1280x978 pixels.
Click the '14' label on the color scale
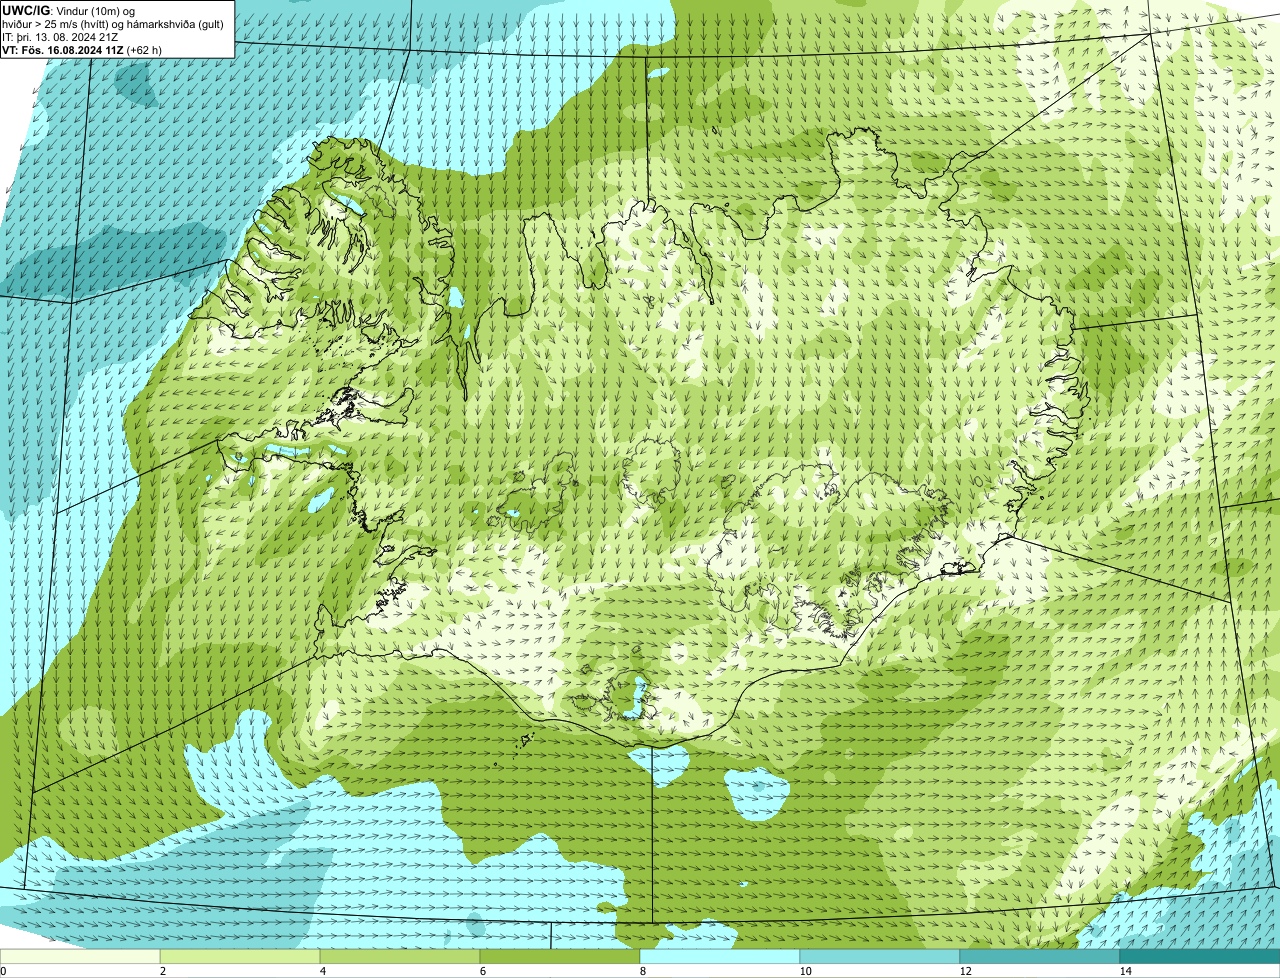(1125, 971)
